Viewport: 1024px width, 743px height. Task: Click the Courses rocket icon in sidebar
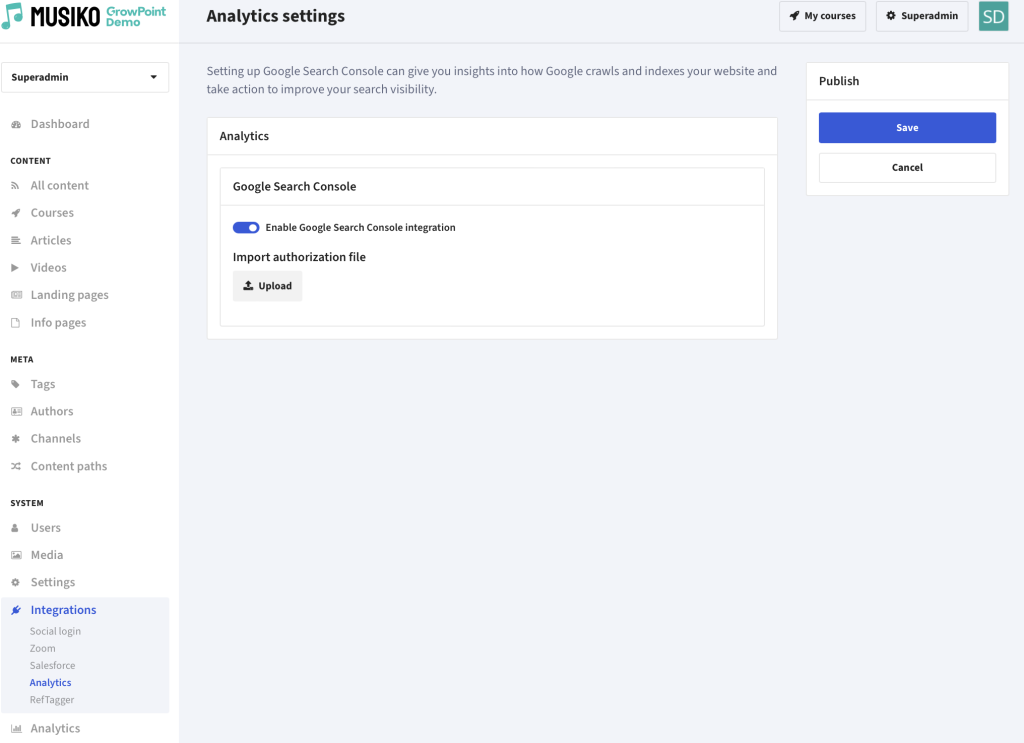point(16,213)
